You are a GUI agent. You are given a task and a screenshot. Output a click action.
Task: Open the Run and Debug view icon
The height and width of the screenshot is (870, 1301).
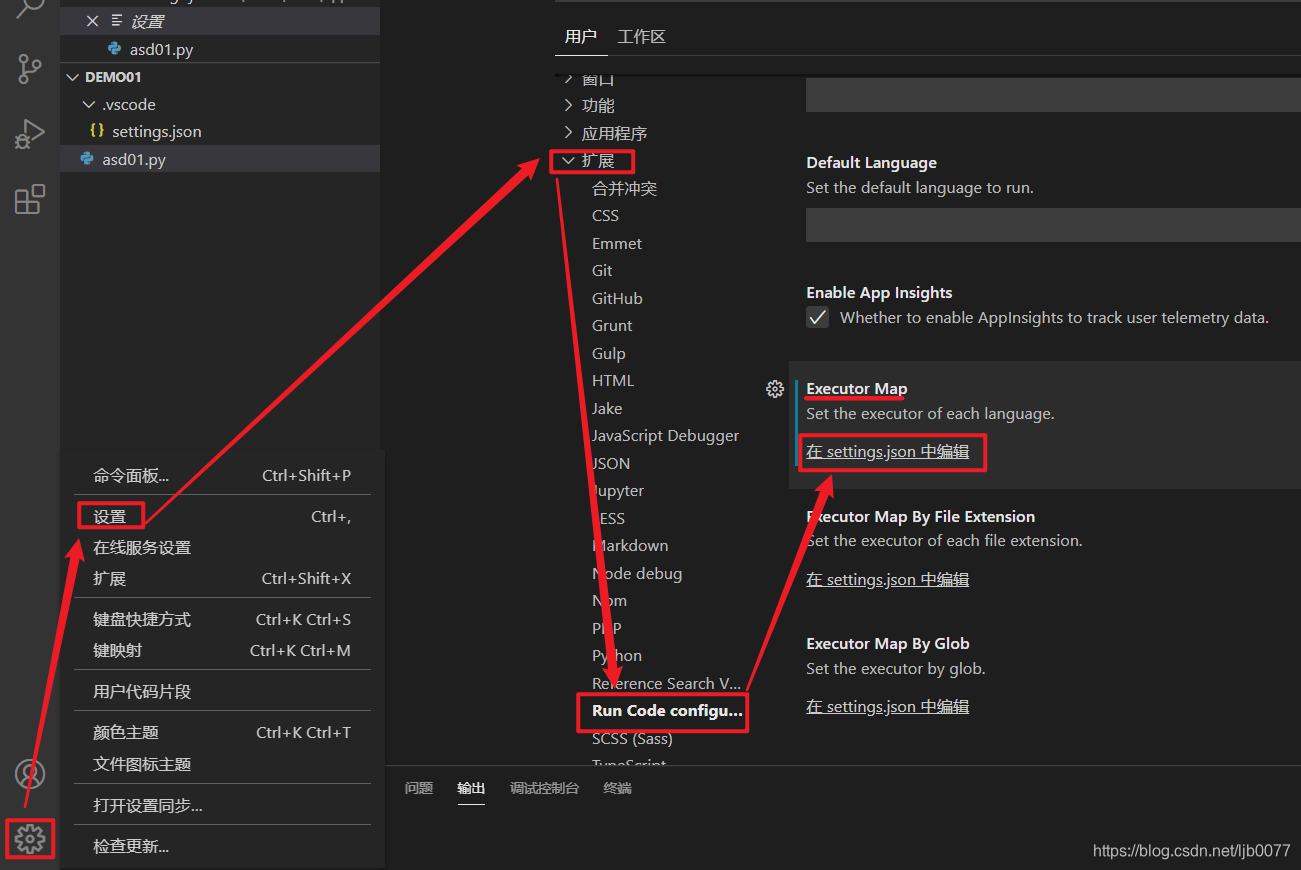click(x=30, y=134)
